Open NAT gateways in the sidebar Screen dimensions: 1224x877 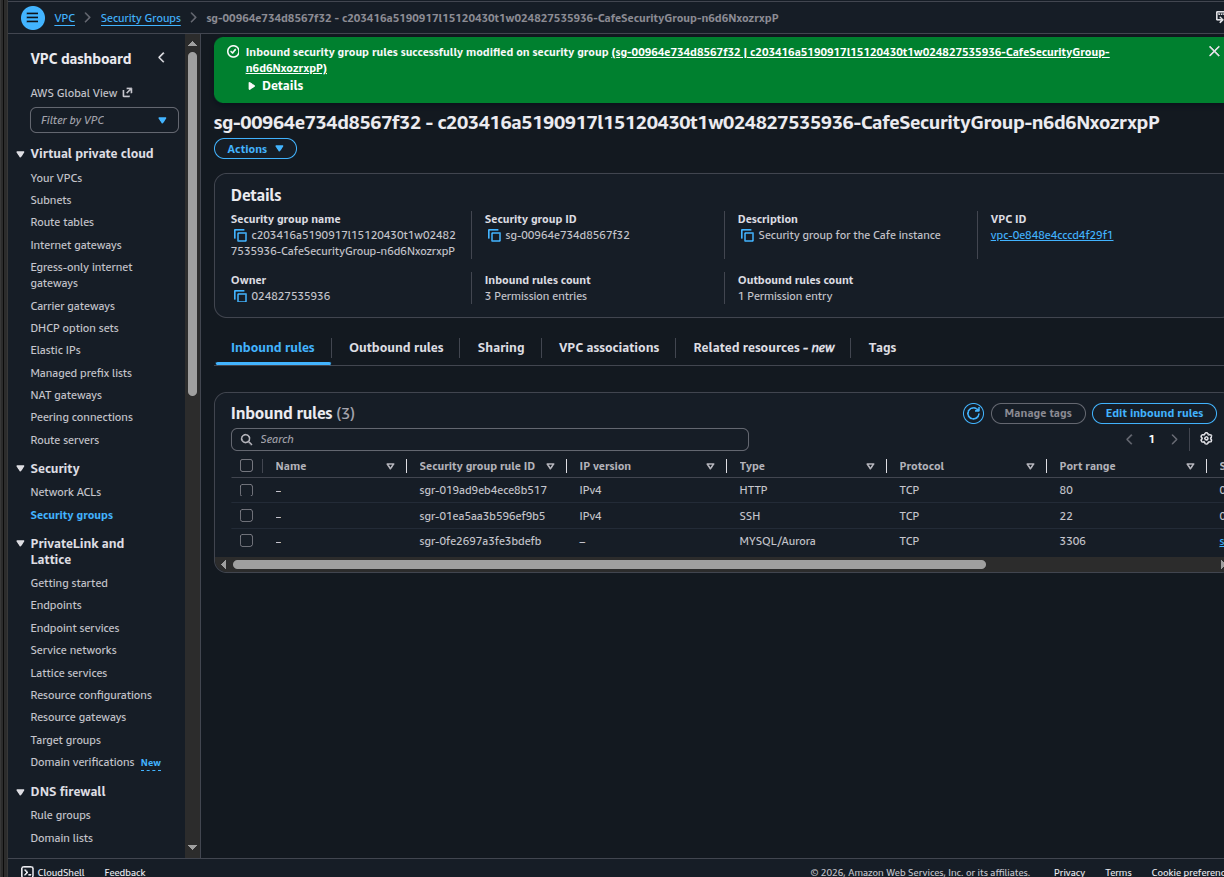(x=66, y=395)
